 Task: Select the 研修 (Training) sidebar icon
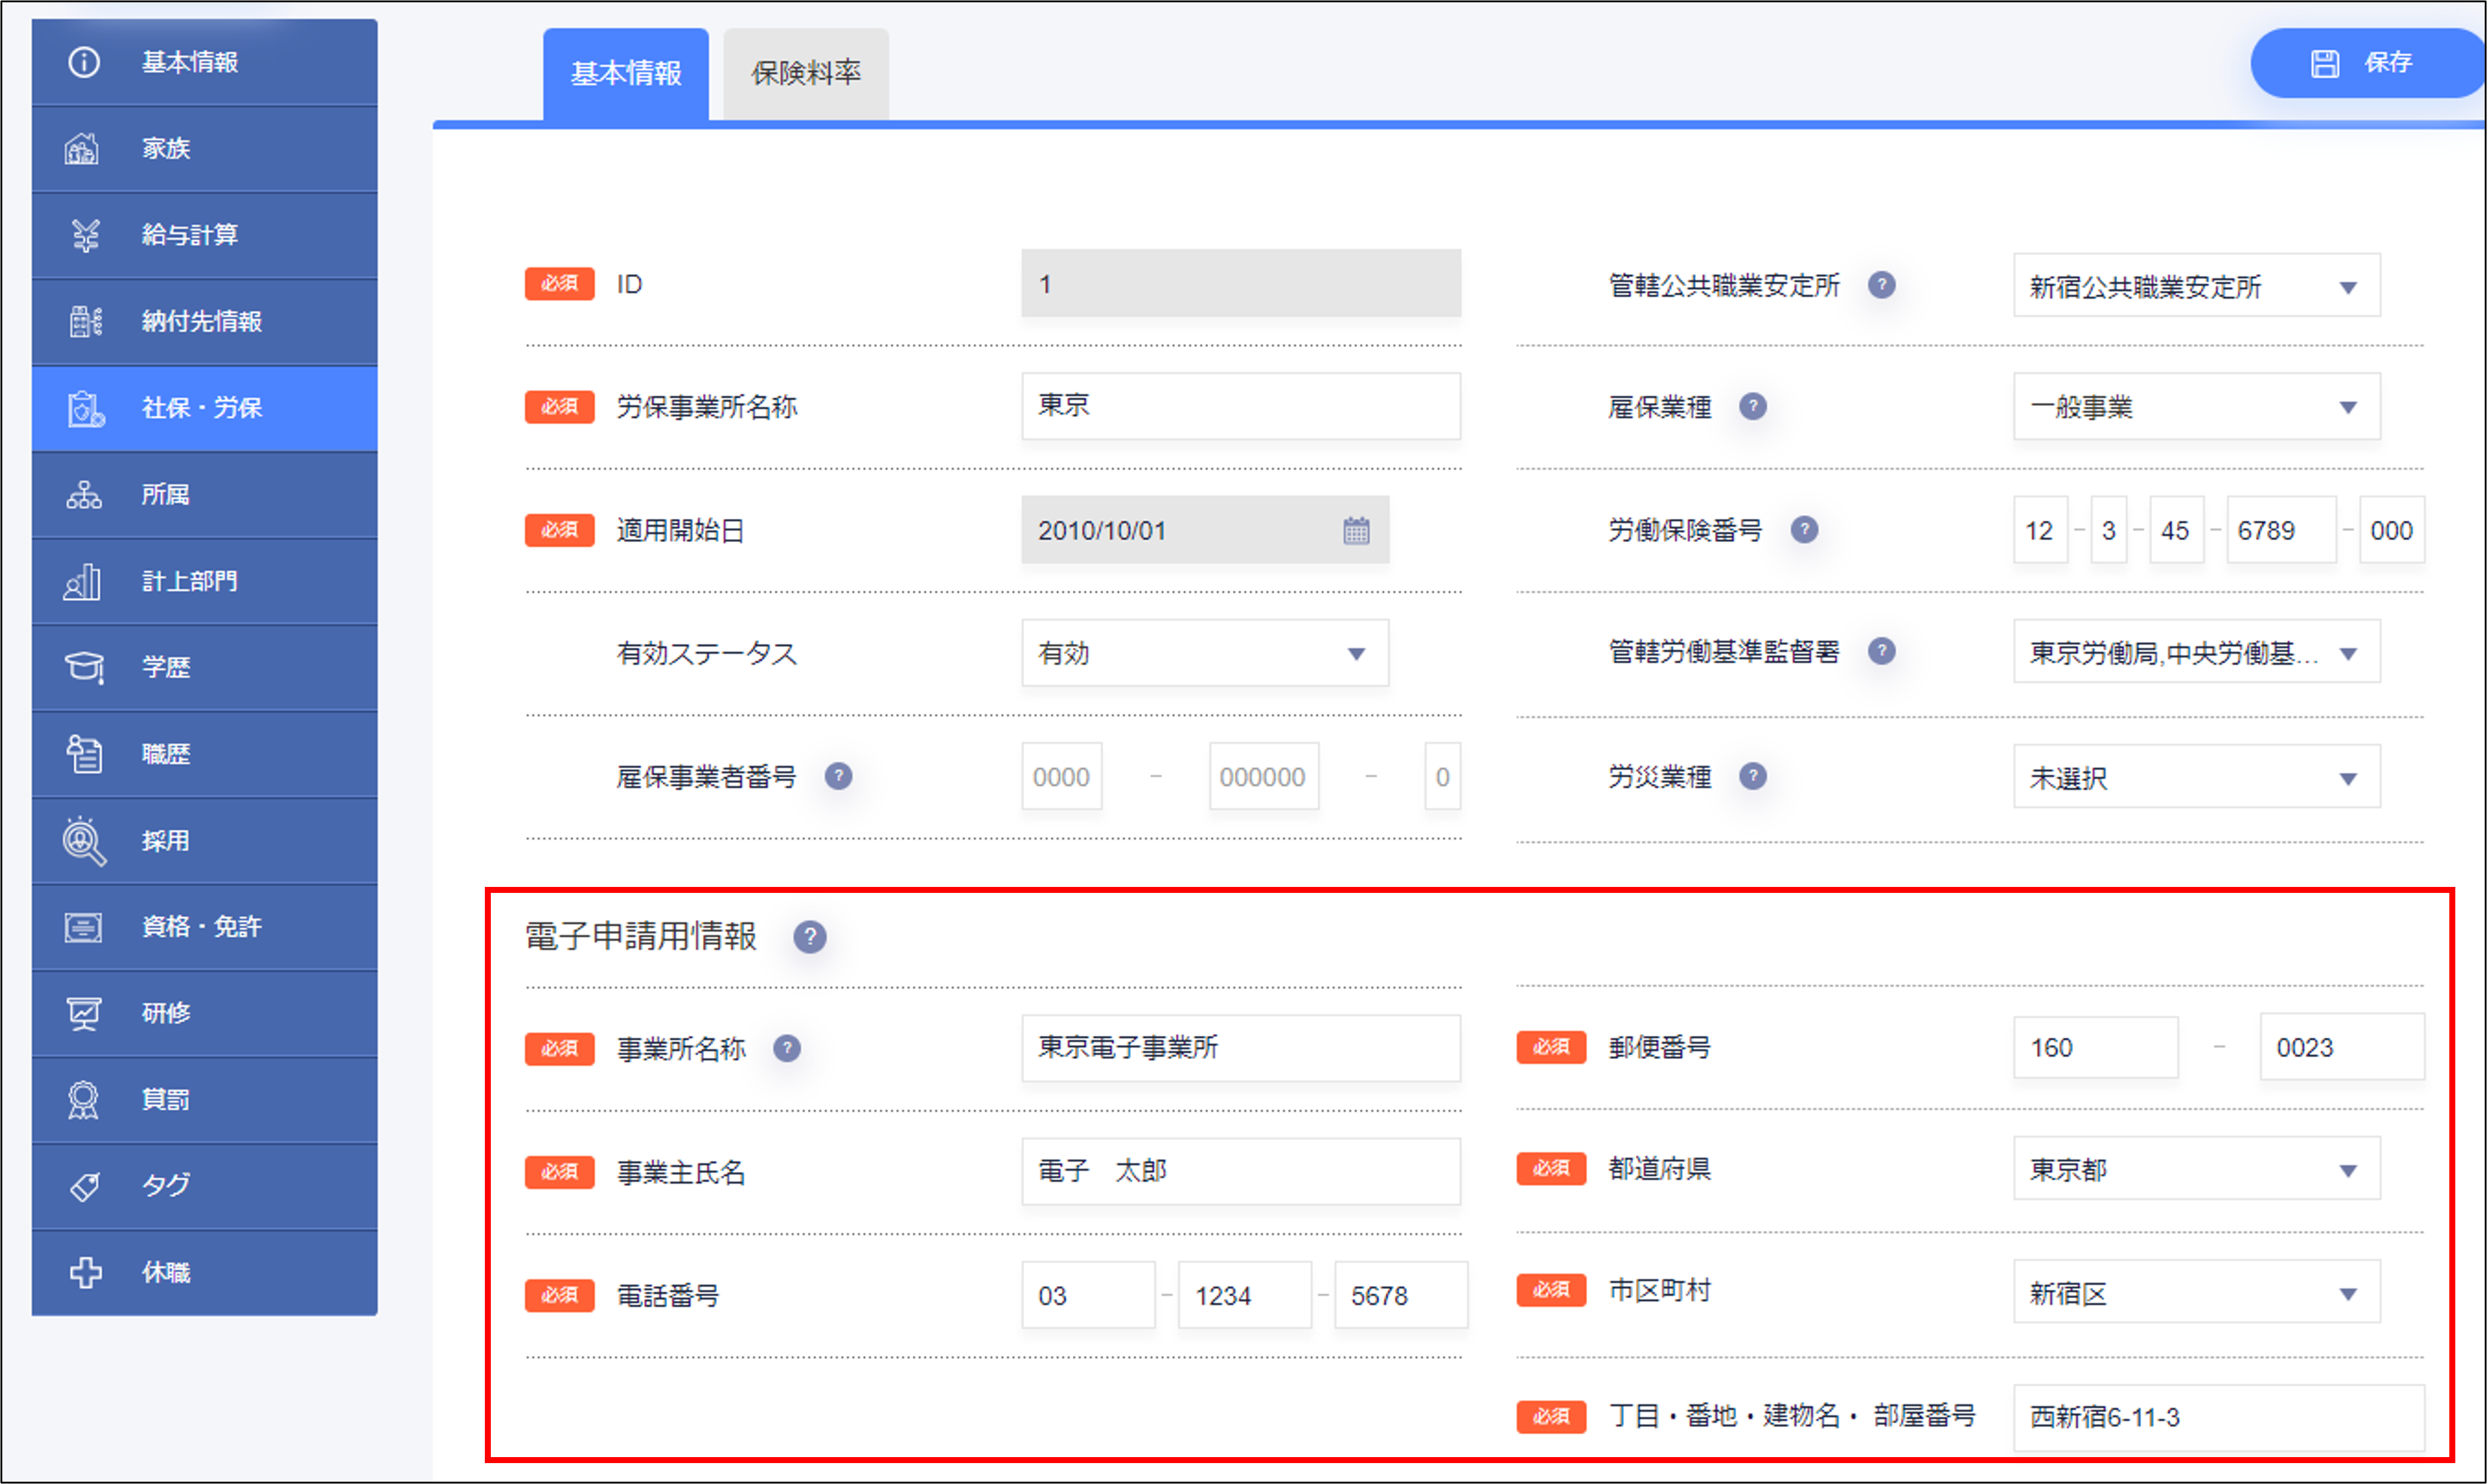coord(84,1013)
